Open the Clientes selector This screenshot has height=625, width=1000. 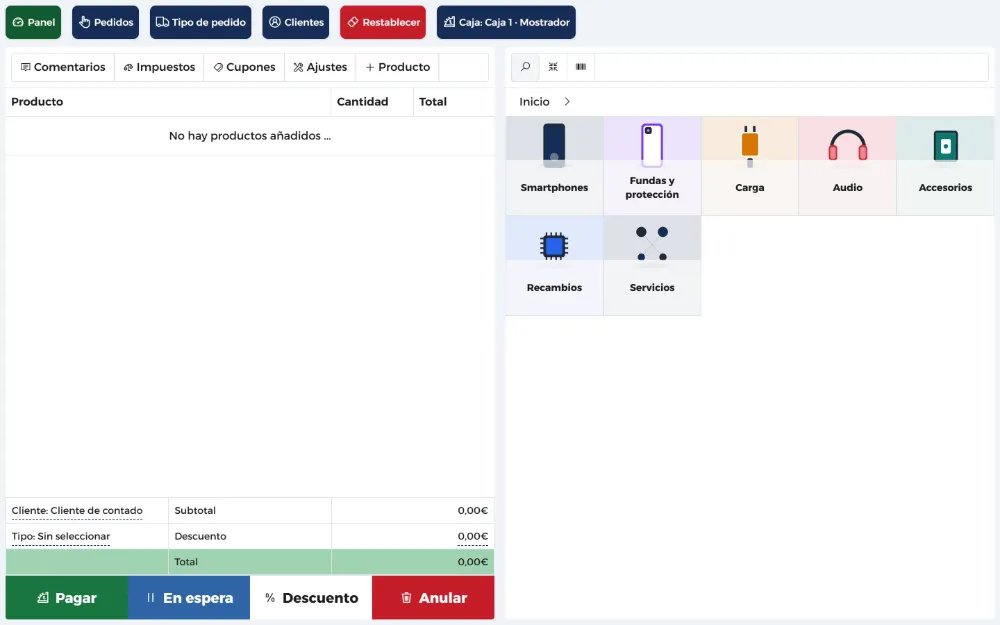tap(295, 22)
